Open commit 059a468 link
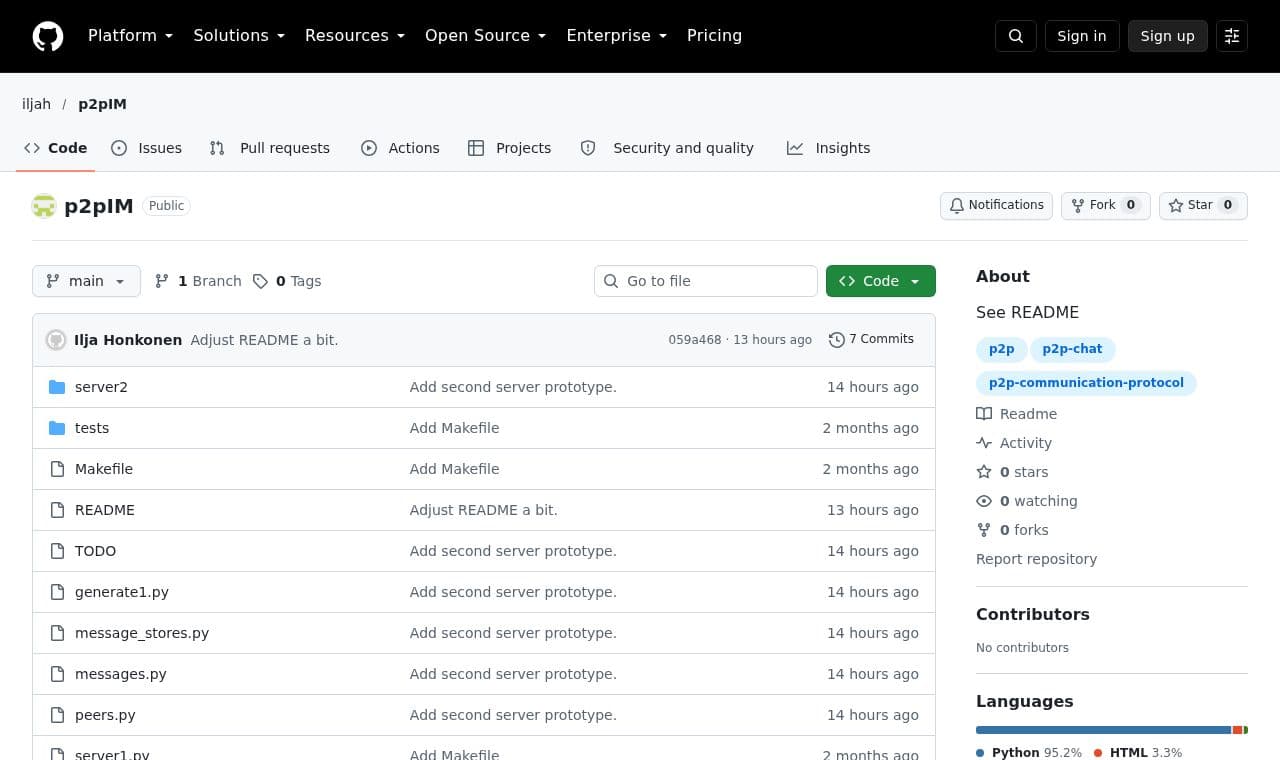 (695, 340)
